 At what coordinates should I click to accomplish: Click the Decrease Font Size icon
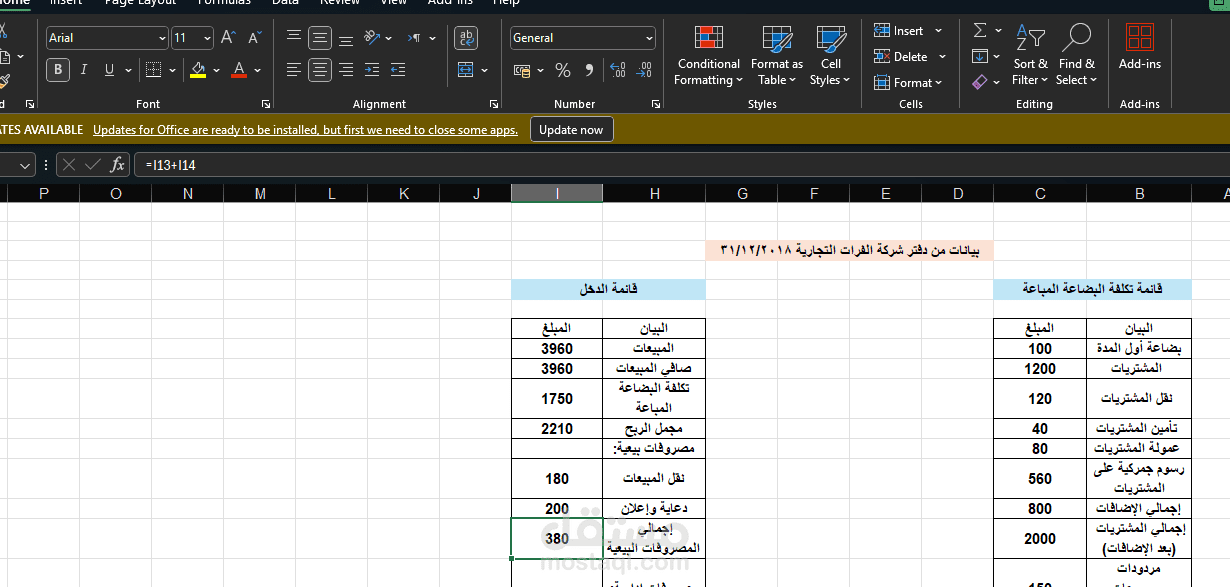[x=254, y=38]
